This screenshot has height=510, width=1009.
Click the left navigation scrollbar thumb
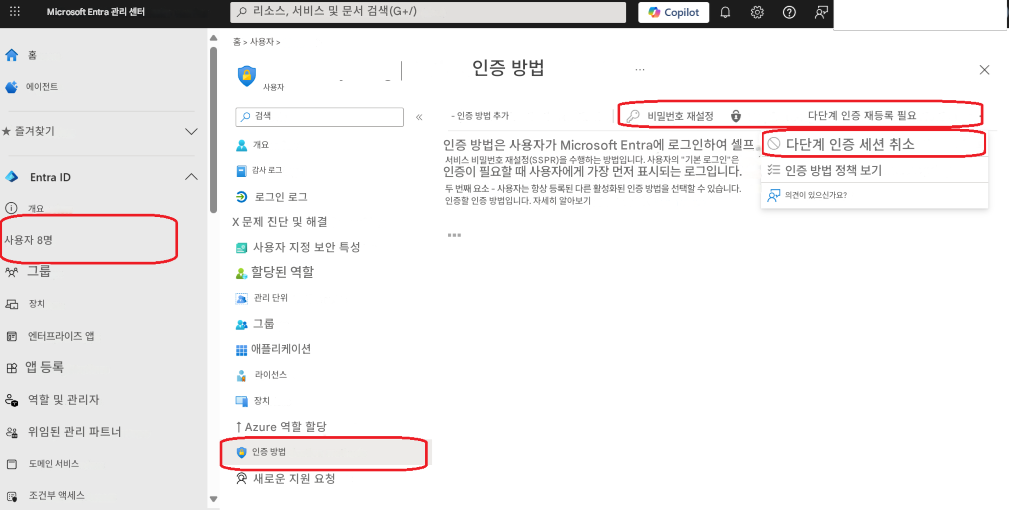click(214, 129)
